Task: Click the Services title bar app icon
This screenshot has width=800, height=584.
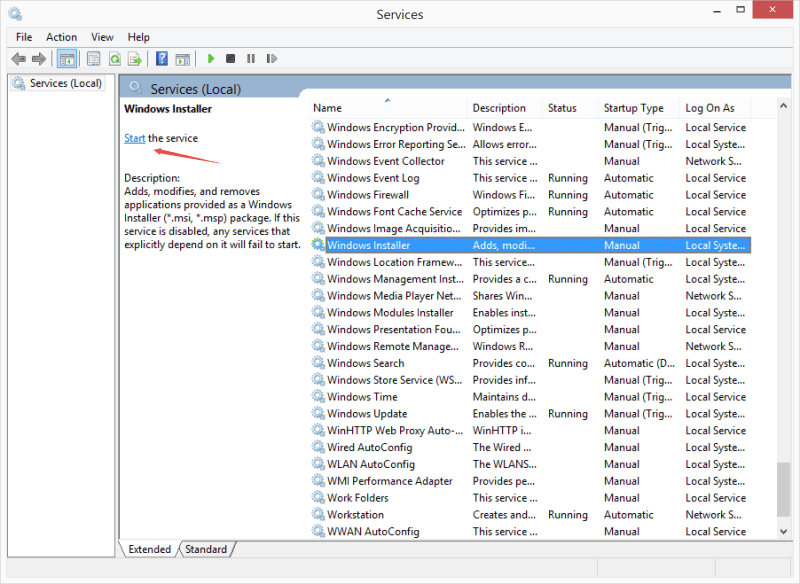Action: pyautogui.click(x=15, y=13)
